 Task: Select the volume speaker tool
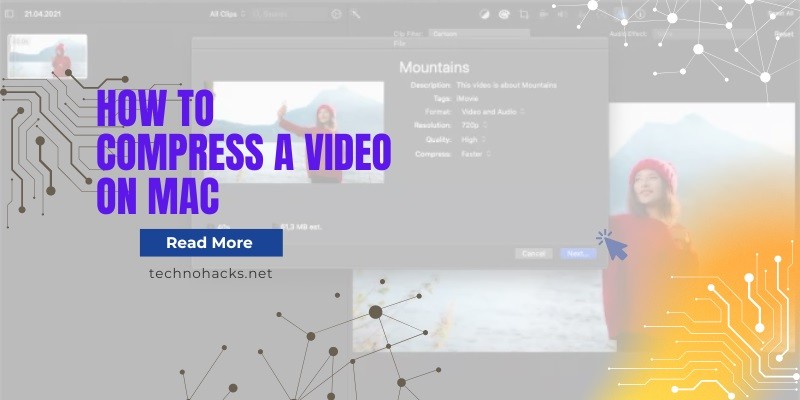point(562,14)
